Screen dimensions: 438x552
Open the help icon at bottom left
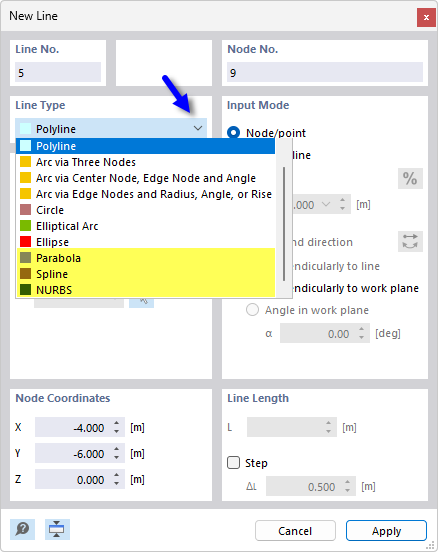(x=22, y=529)
